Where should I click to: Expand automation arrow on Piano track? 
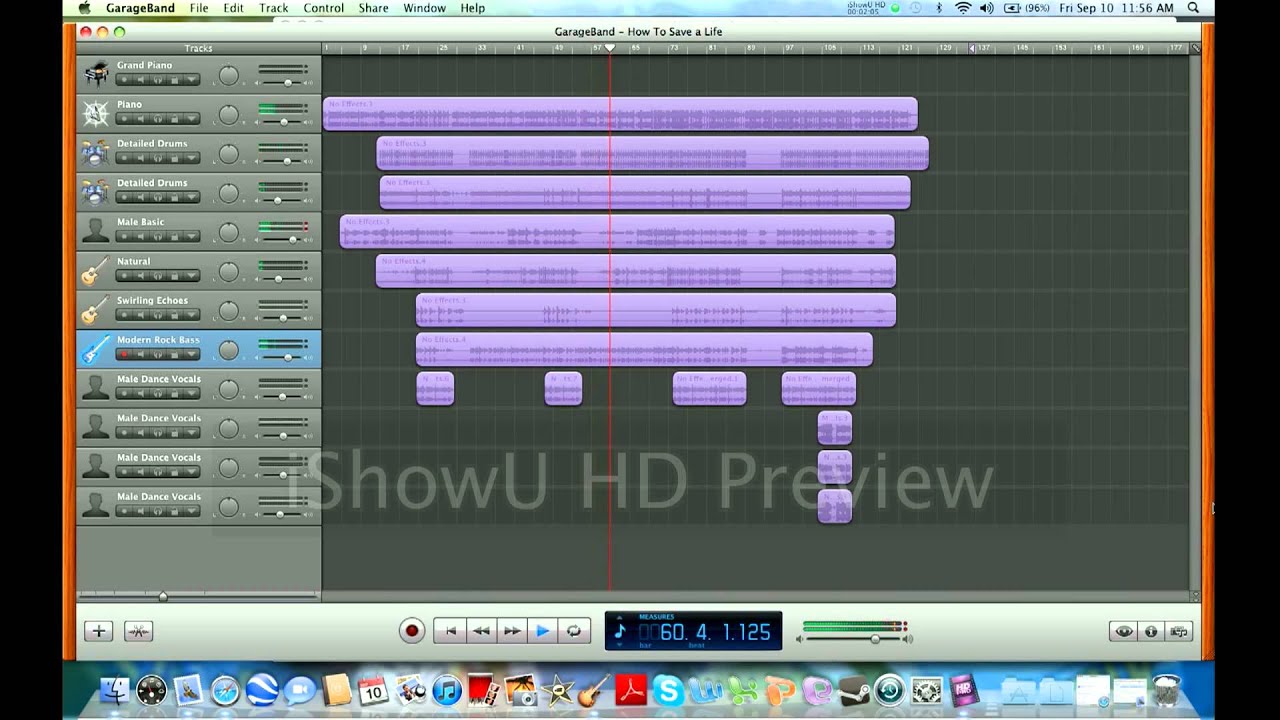tap(191, 119)
